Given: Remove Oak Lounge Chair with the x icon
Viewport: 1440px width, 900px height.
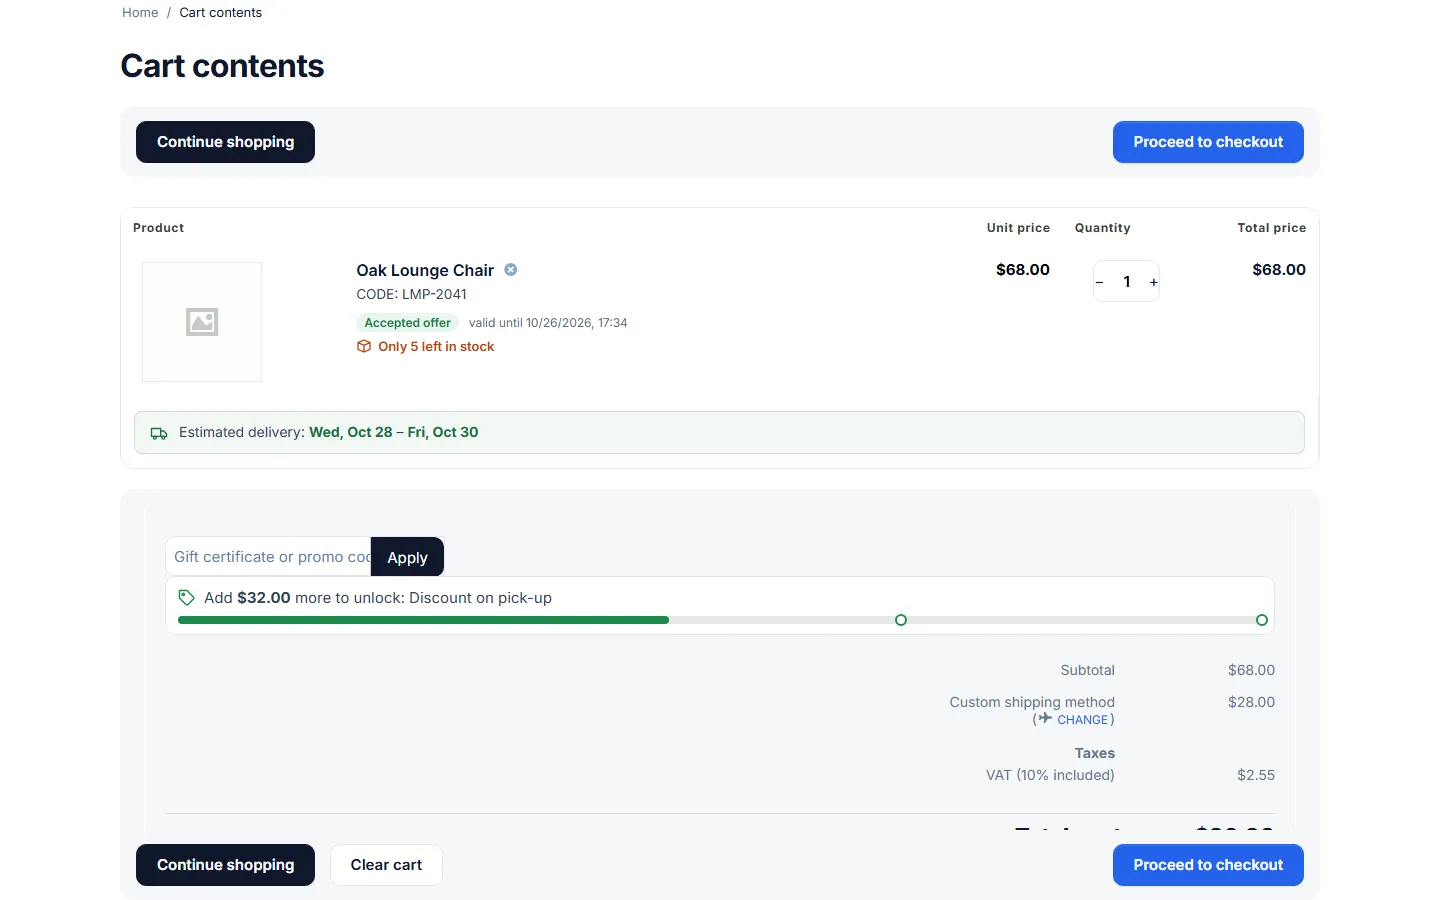Looking at the screenshot, I should (x=511, y=270).
